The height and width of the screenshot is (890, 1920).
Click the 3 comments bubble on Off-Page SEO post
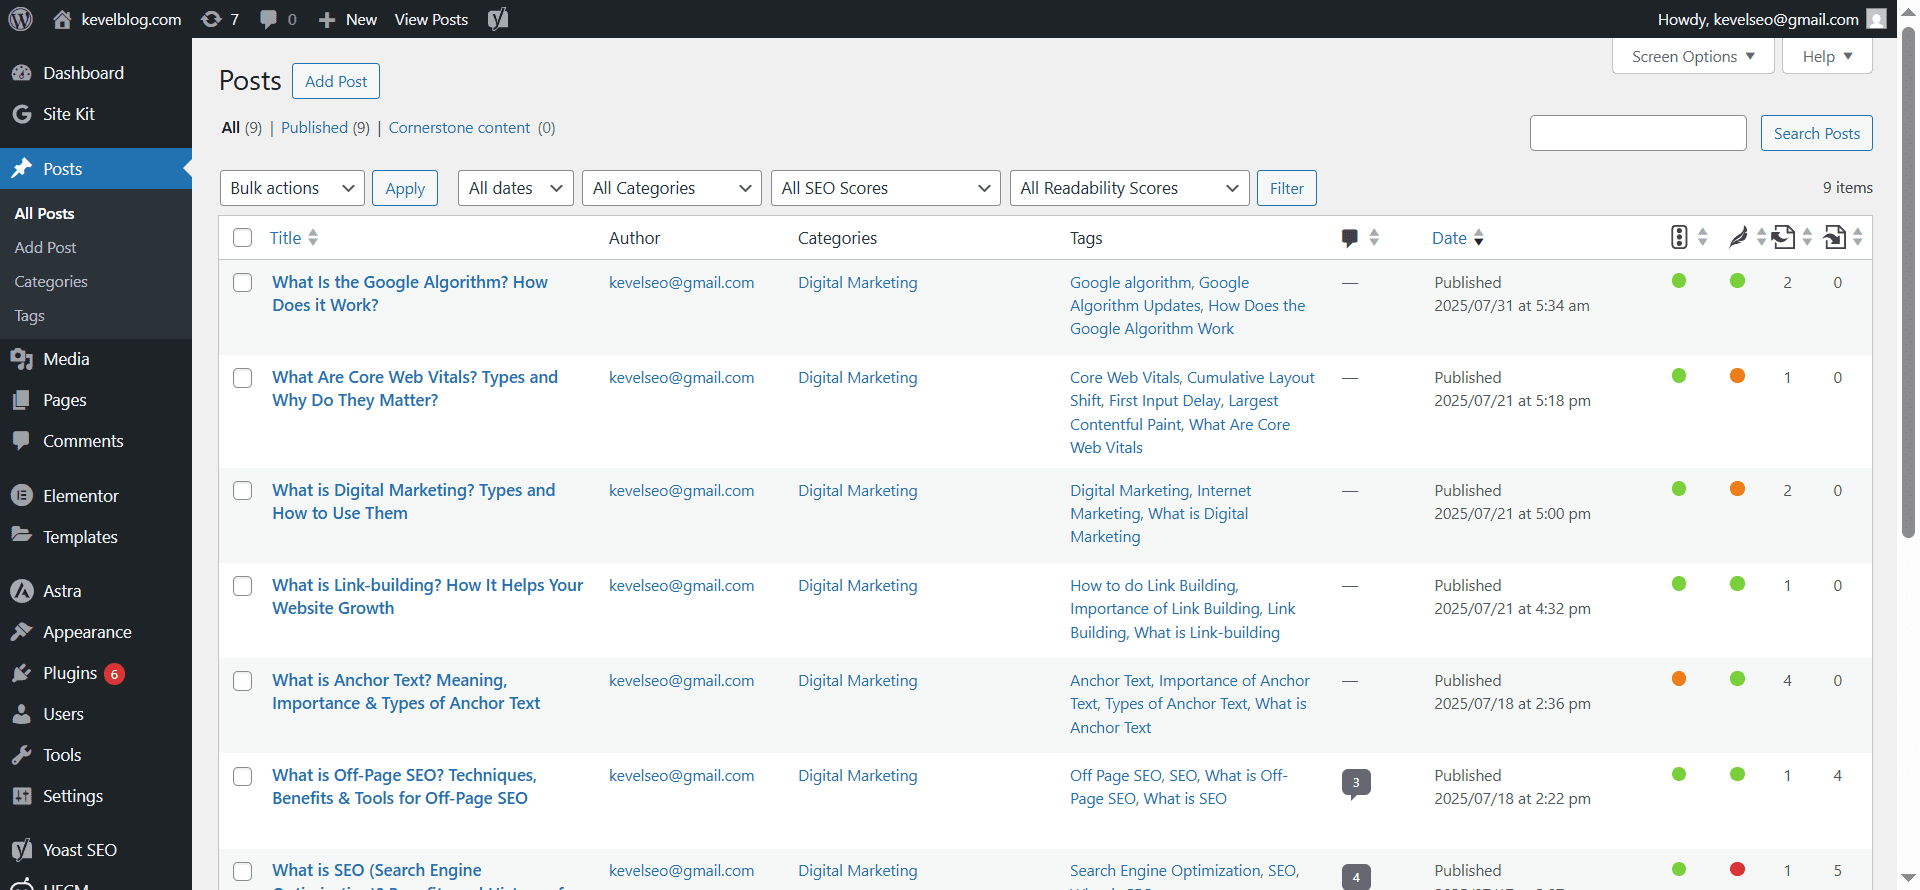pyautogui.click(x=1356, y=782)
